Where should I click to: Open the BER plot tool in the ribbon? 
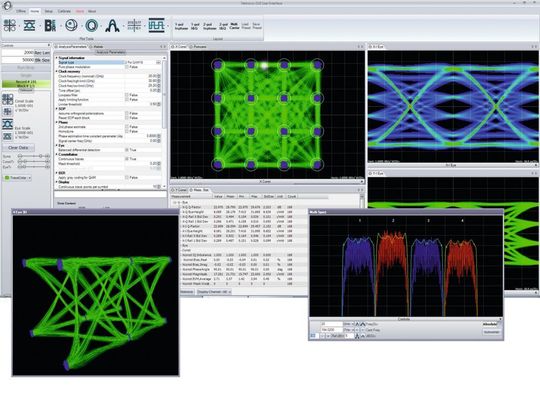click(x=50, y=25)
